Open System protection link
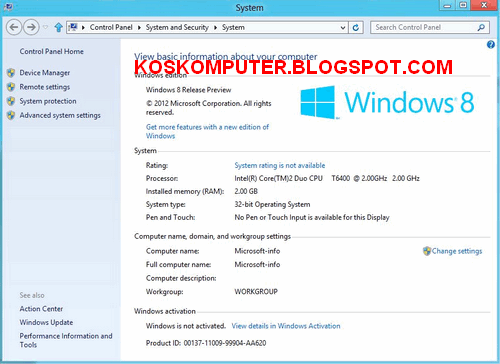Viewport: 500px width, 364px height. click(48, 101)
